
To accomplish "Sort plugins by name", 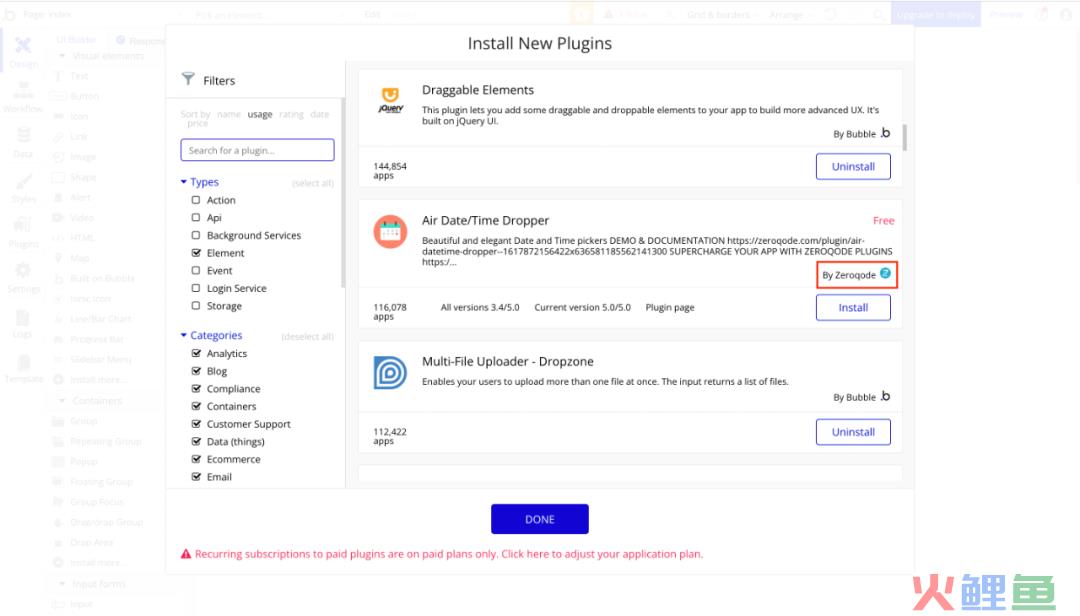I will click(x=229, y=114).
